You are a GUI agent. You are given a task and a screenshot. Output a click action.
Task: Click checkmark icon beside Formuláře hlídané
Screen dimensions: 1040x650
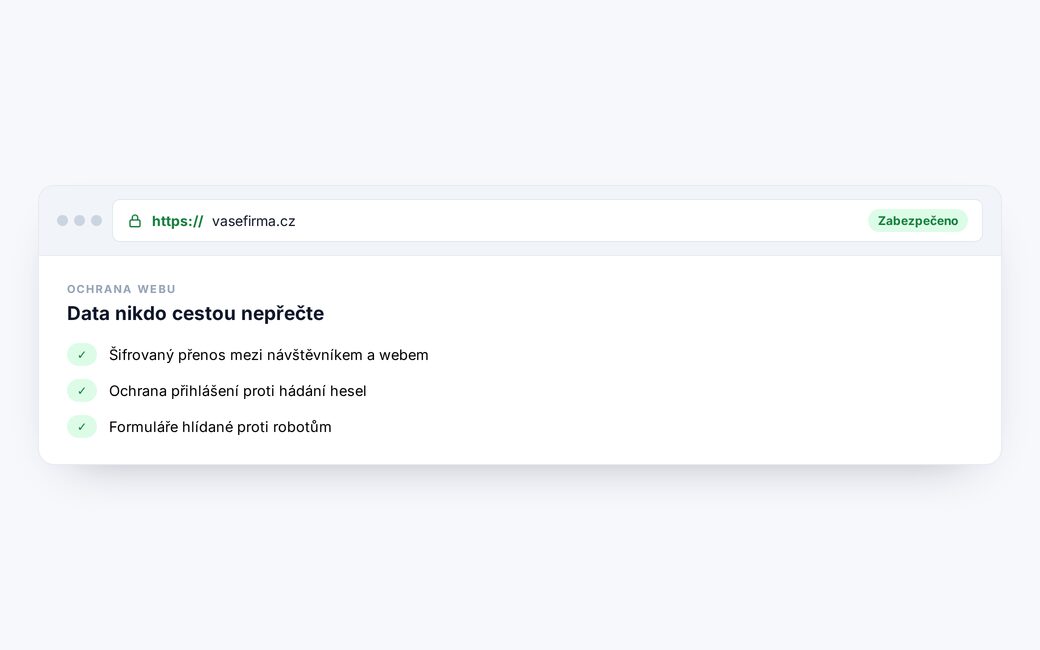coord(82,426)
